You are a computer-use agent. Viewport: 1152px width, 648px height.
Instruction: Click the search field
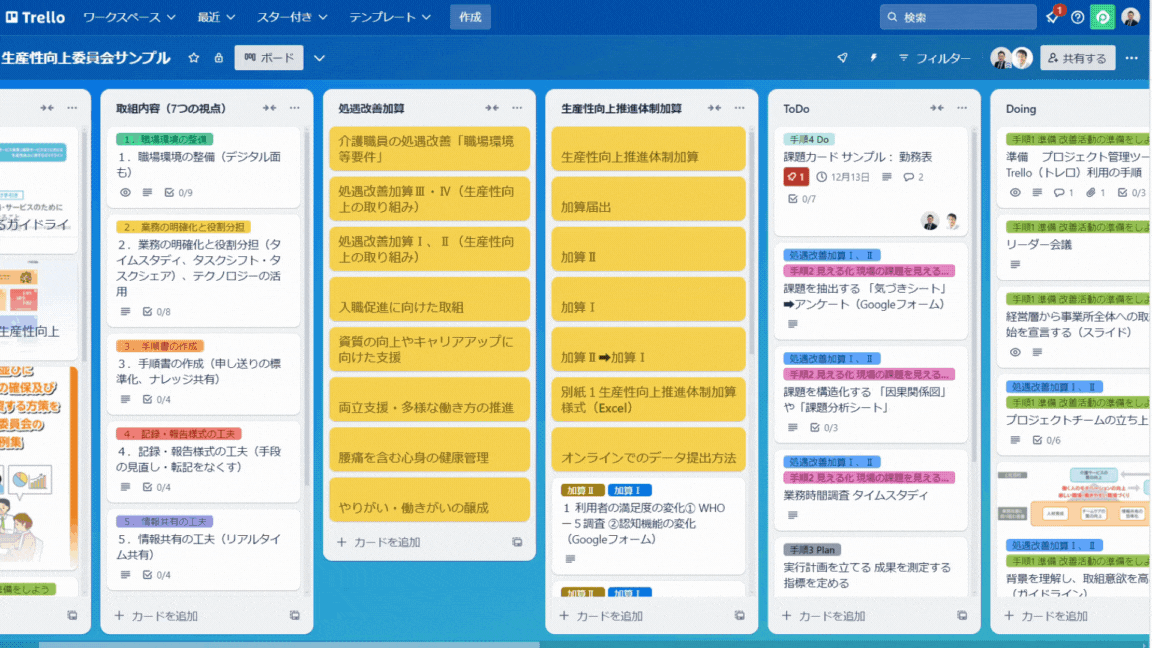tap(958, 17)
